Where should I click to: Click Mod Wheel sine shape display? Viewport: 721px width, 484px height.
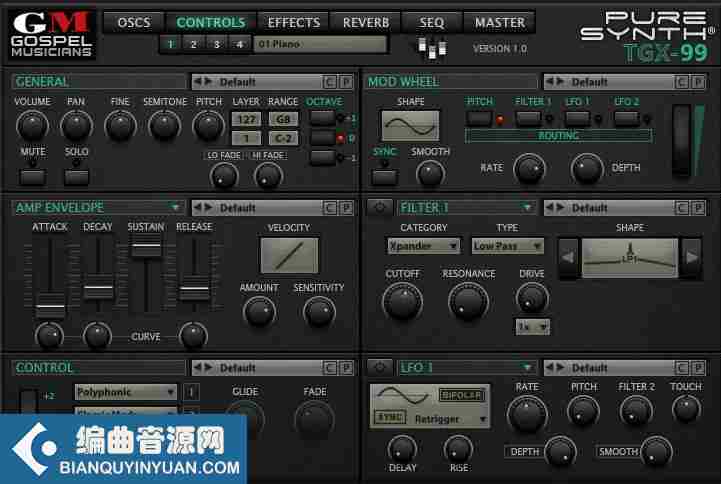[x=410, y=125]
